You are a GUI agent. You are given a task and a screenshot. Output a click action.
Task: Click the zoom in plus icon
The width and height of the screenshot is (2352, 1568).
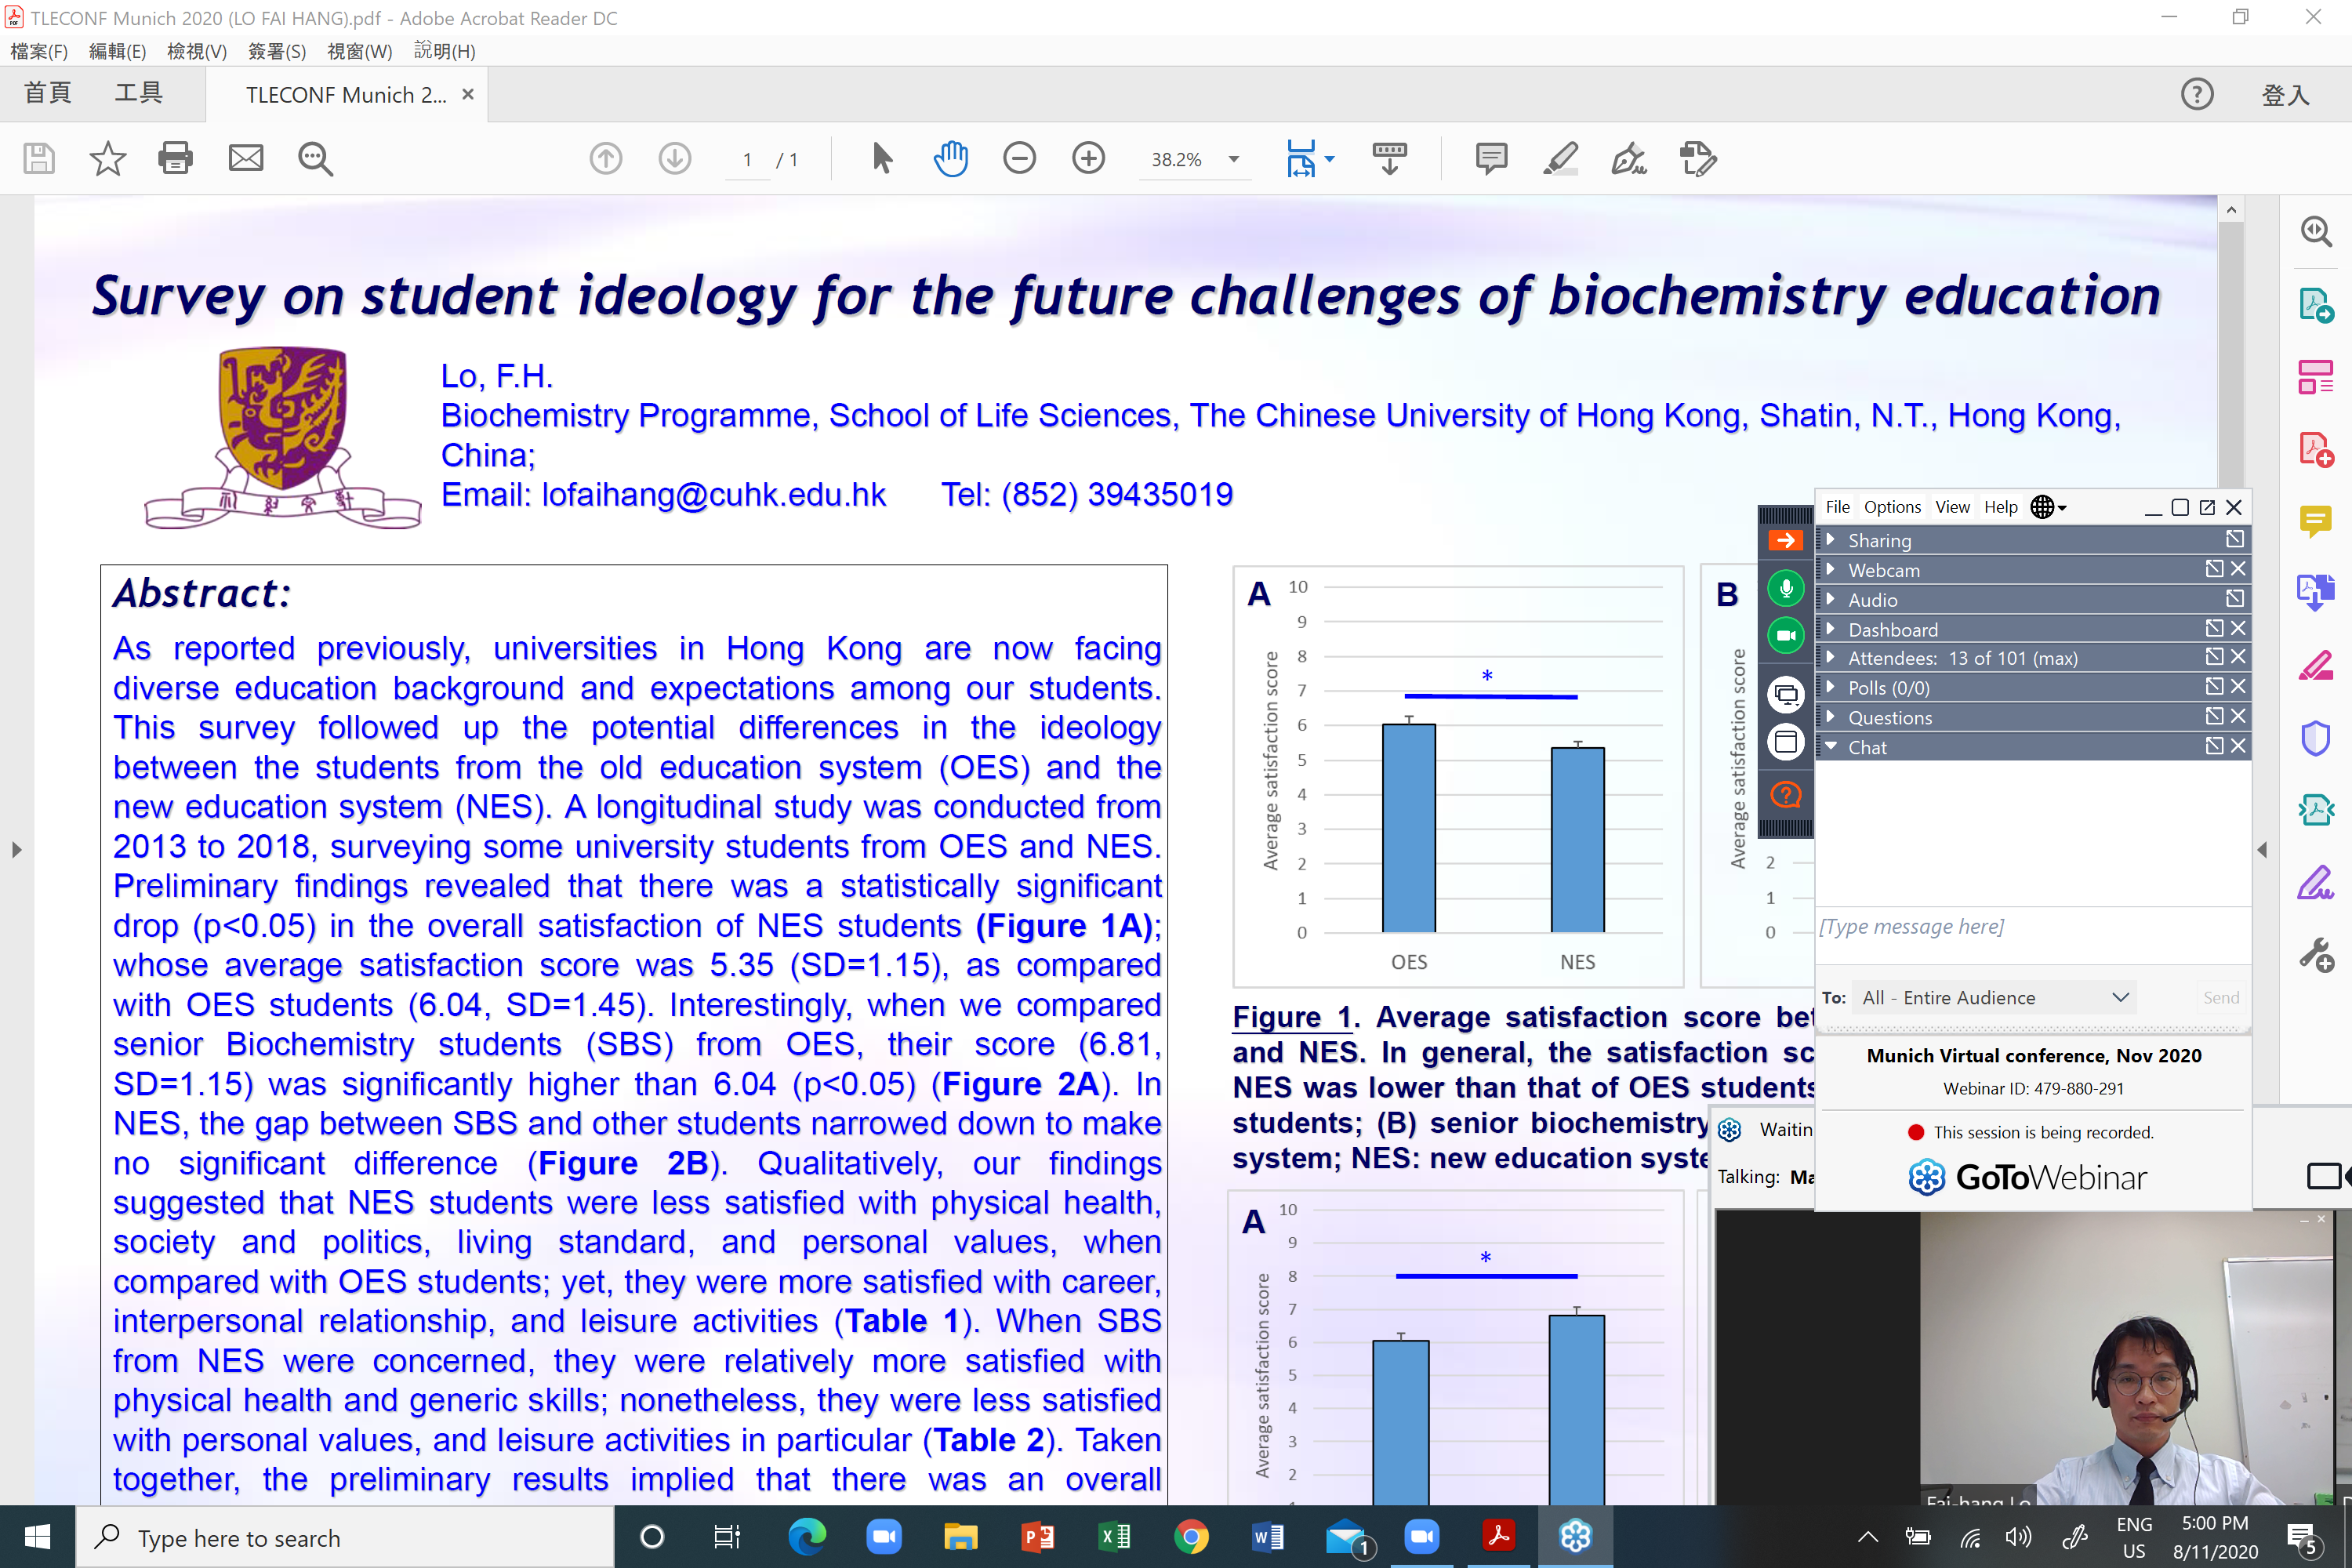point(1088,158)
